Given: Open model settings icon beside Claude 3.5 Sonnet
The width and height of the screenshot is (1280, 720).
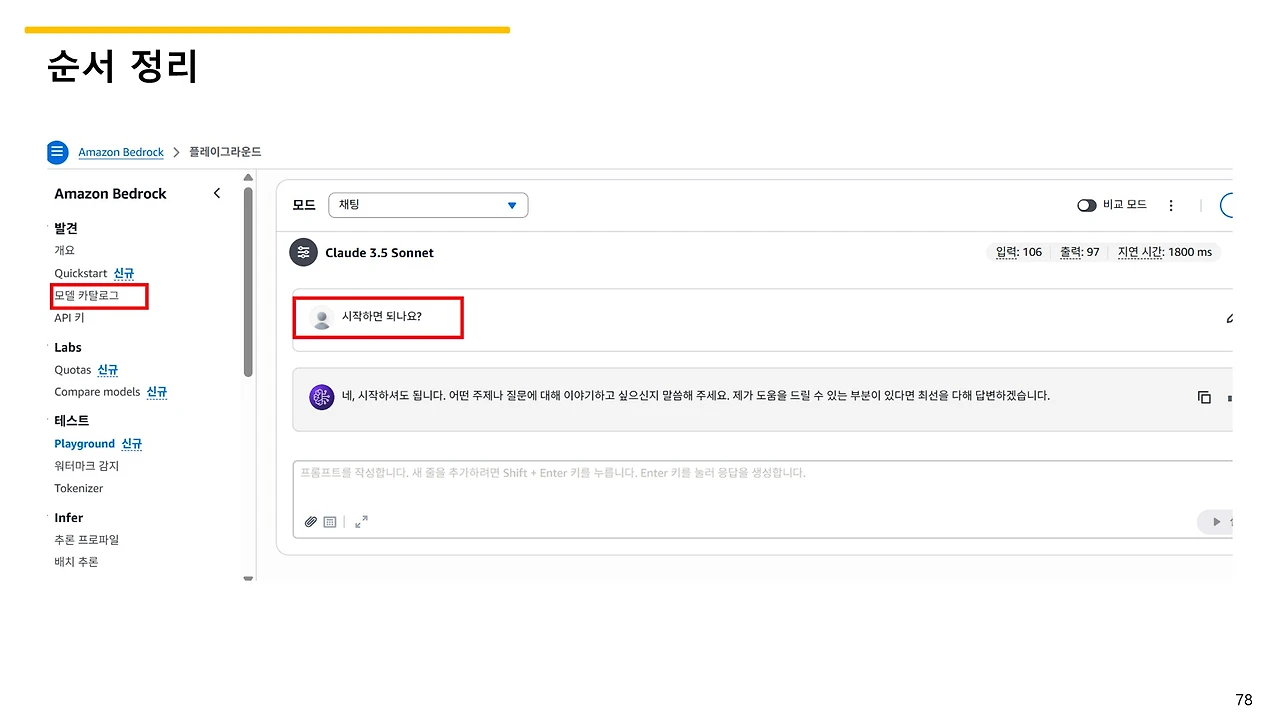Looking at the screenshot, I should (303, 253).
